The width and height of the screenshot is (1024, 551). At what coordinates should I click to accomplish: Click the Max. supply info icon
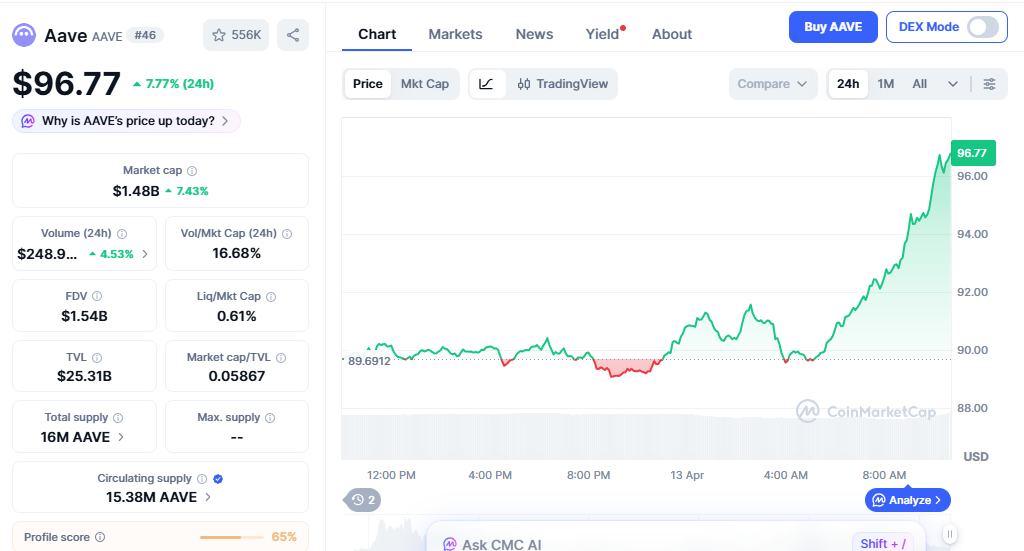[270, 418]
